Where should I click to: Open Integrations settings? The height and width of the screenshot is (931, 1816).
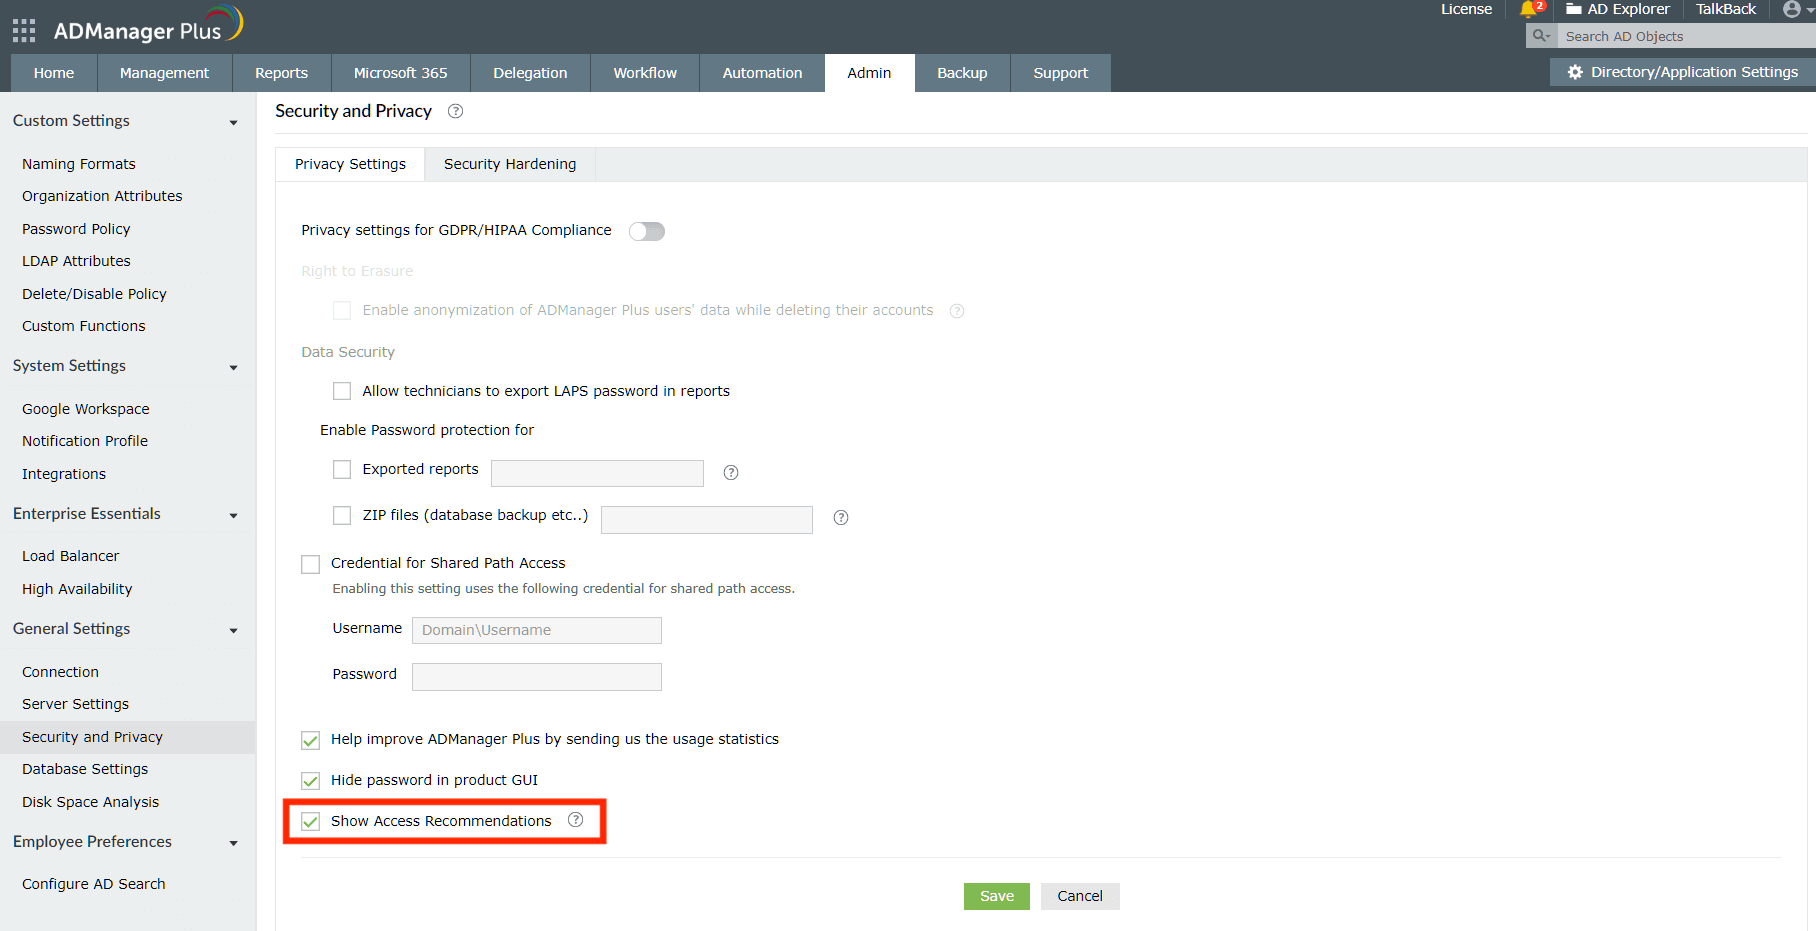coord(64,474)
